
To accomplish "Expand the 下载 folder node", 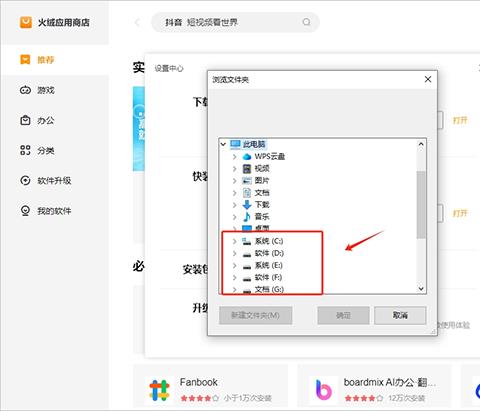I will click(234, 205).
